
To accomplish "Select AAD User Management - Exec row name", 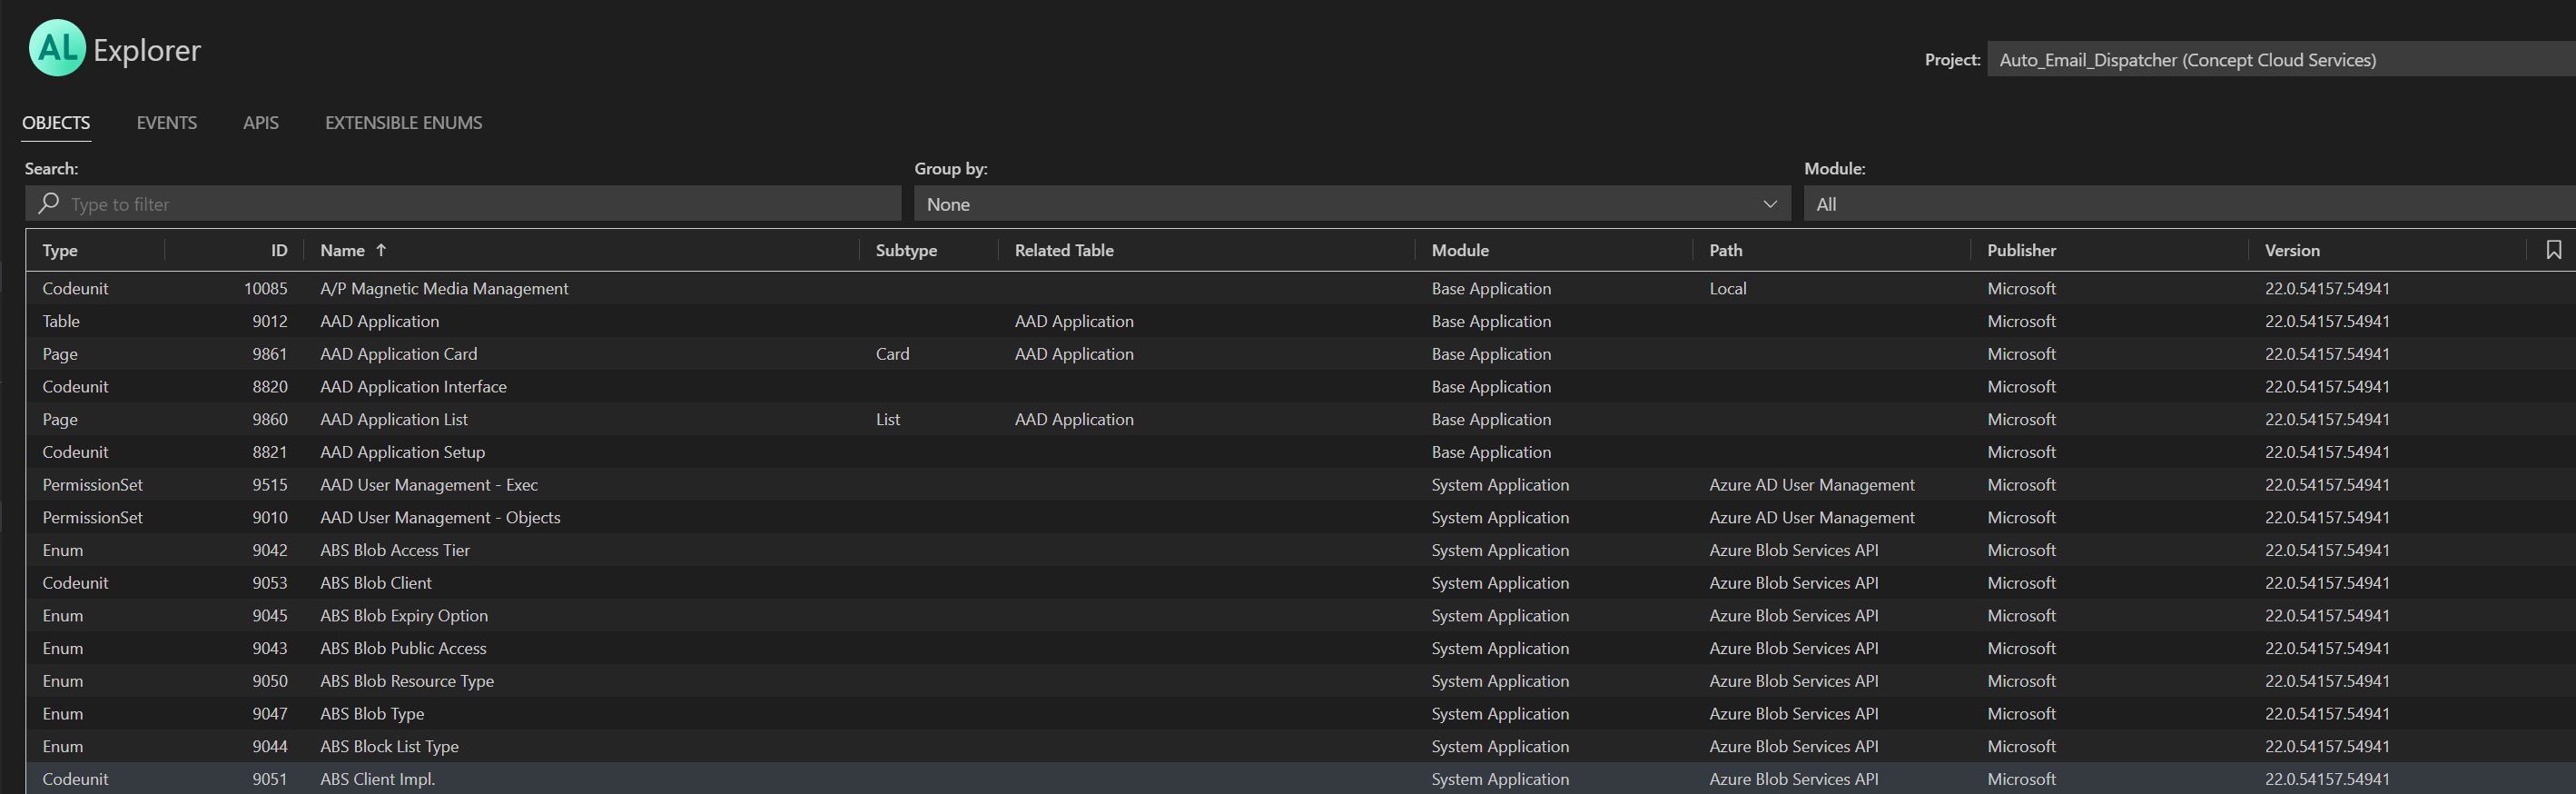I will click(429, 485).
